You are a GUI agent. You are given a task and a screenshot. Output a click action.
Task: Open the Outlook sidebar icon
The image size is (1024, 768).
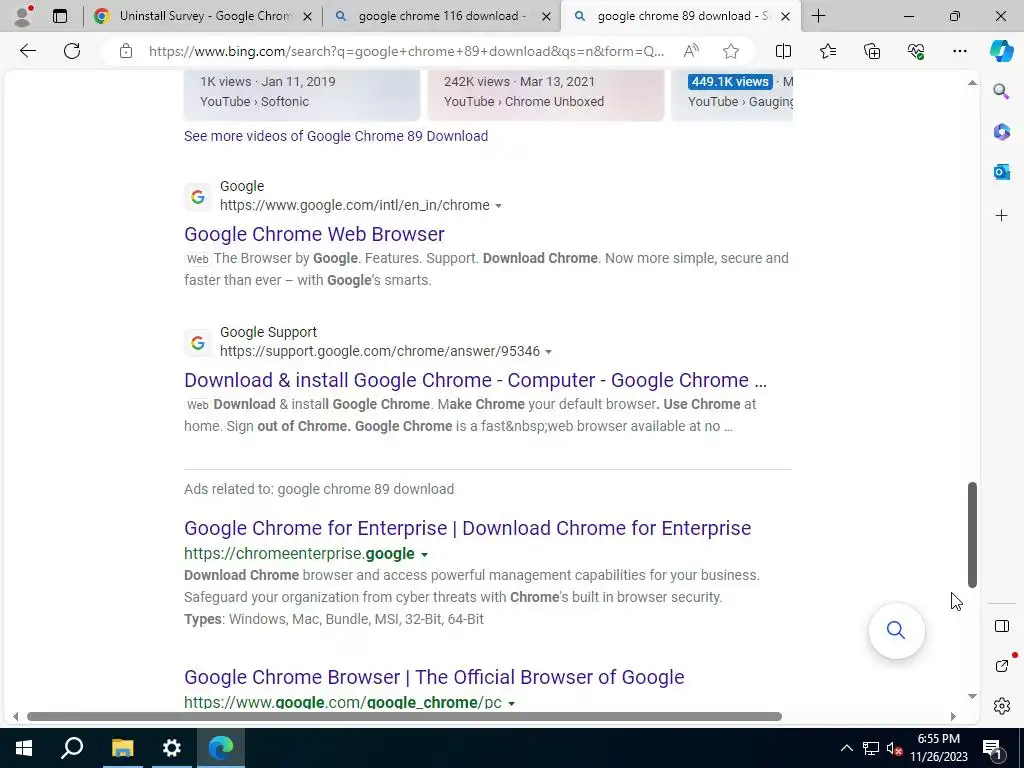point(1001,172)
